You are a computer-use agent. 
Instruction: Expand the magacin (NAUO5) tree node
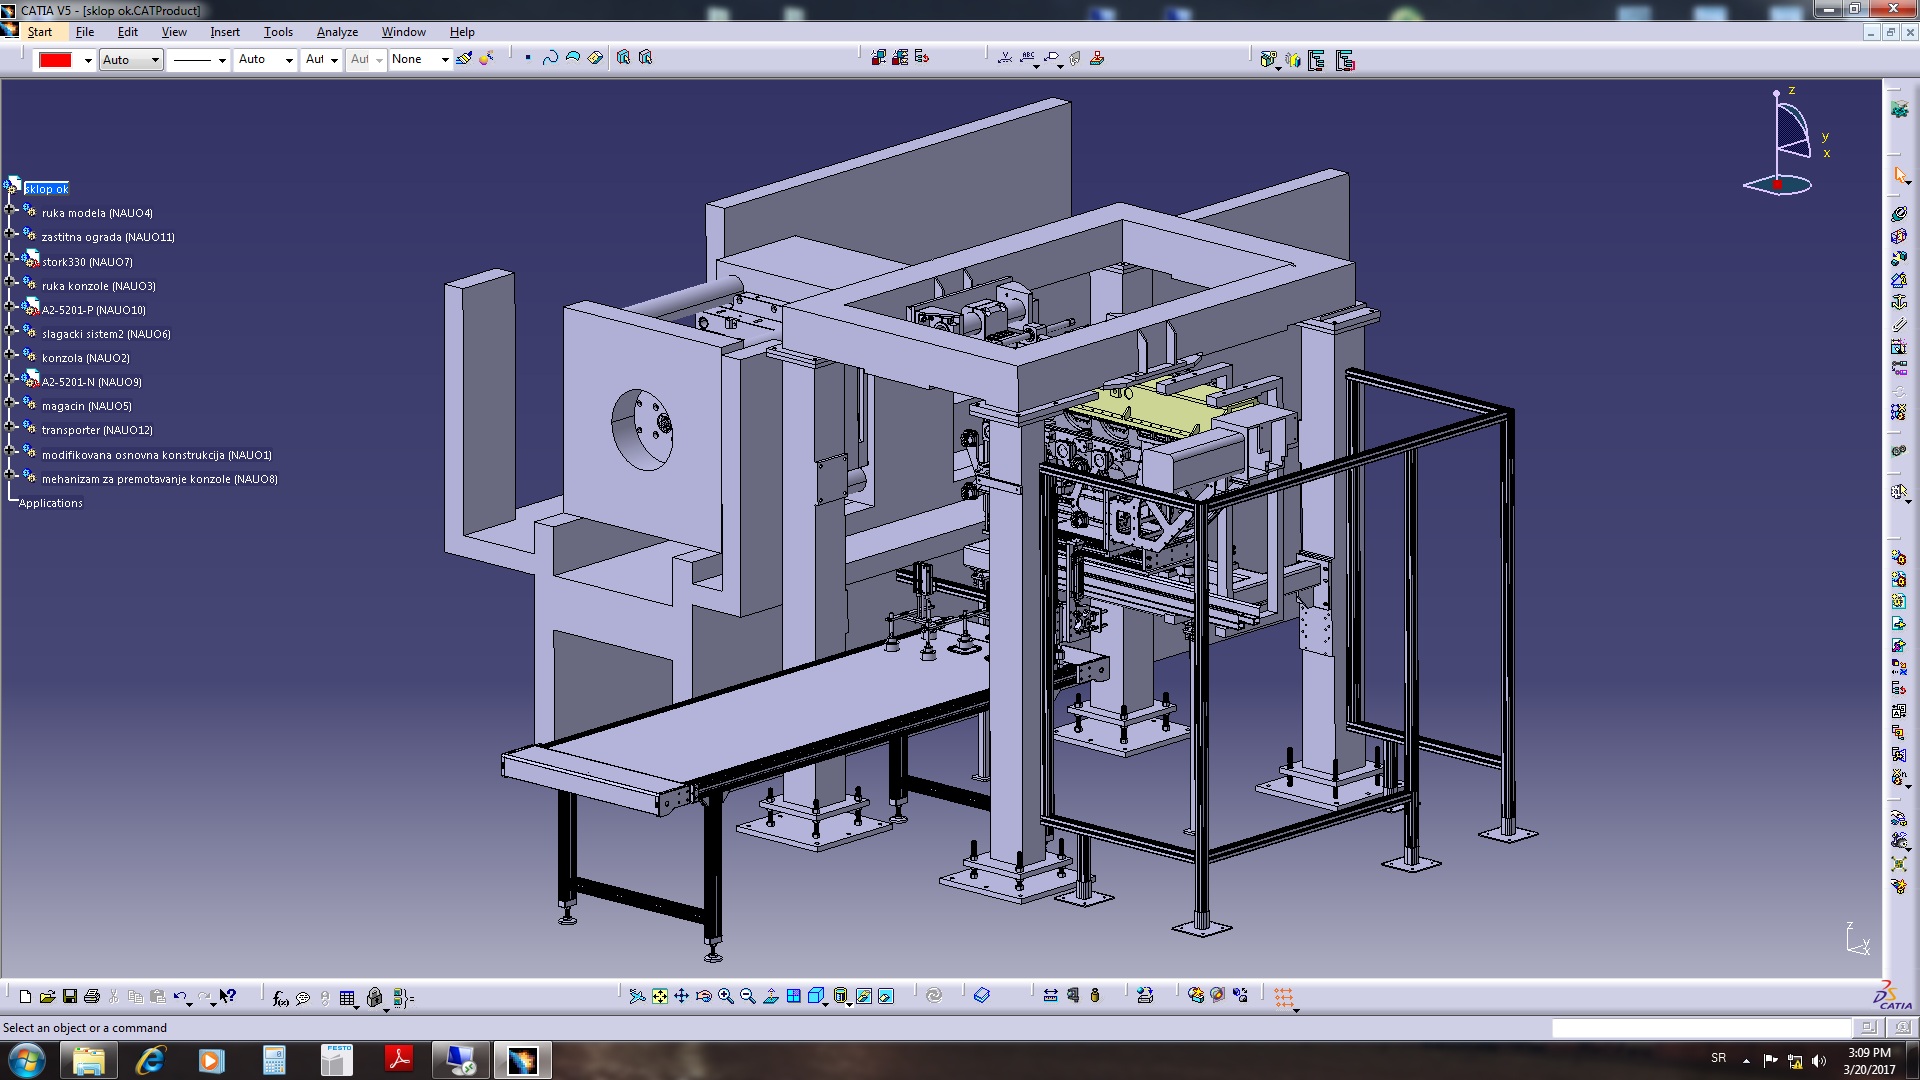coord(11,403)
